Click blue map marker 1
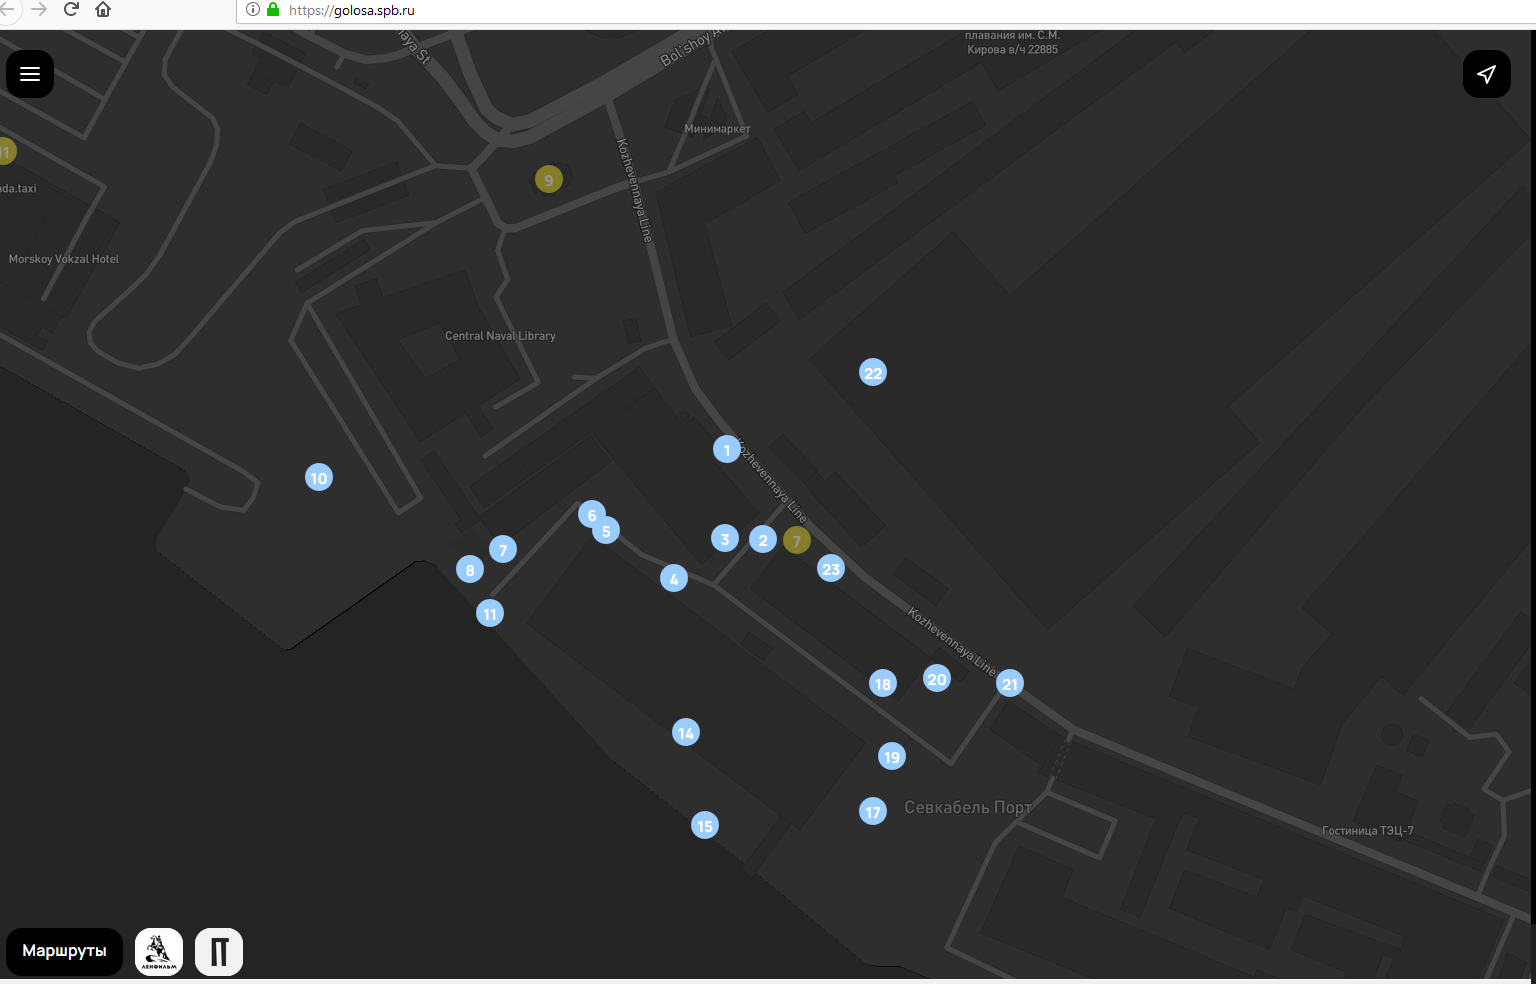Viewport: 1536px width, 984px height. pyautogui.click(x=727, y=450)
